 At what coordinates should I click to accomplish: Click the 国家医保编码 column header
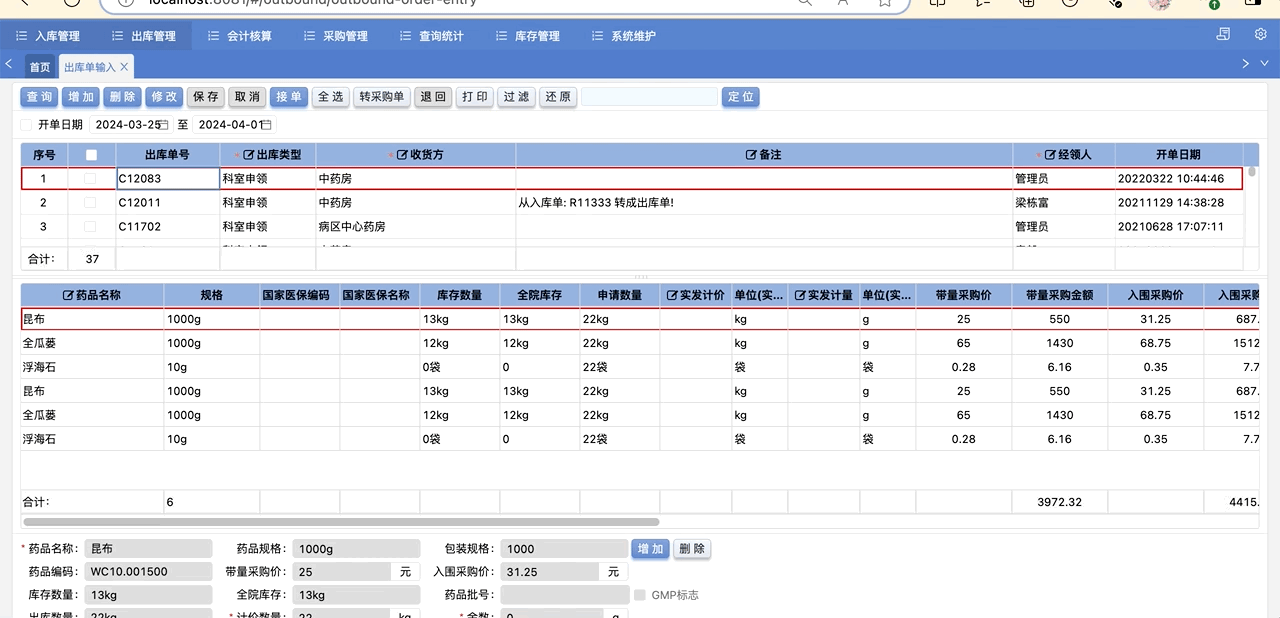pos(300,295)
